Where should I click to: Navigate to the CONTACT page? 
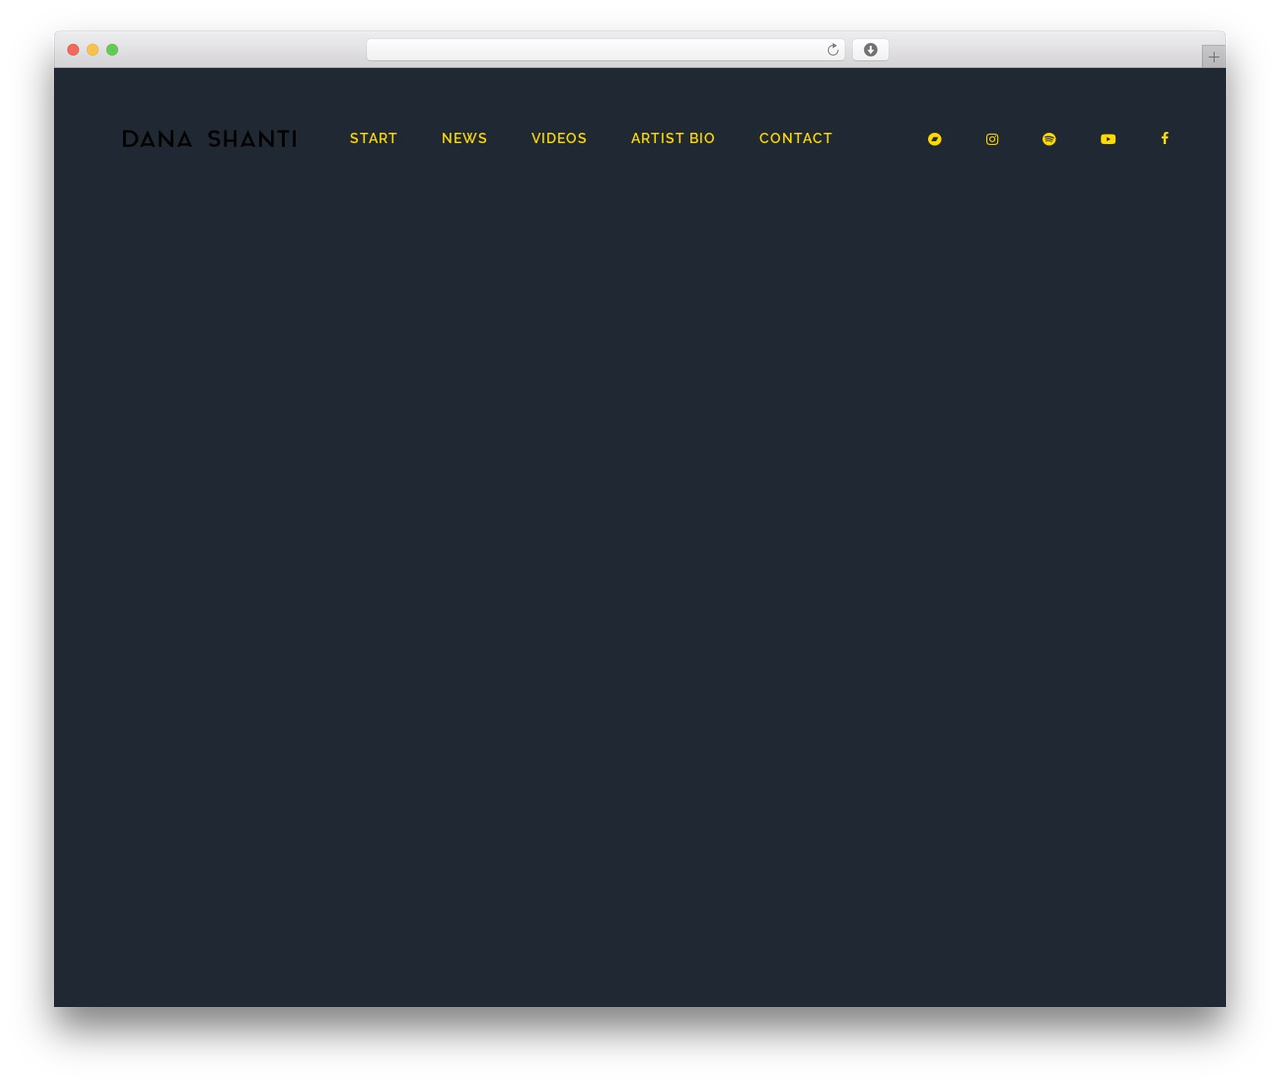(x=796, y=138)
